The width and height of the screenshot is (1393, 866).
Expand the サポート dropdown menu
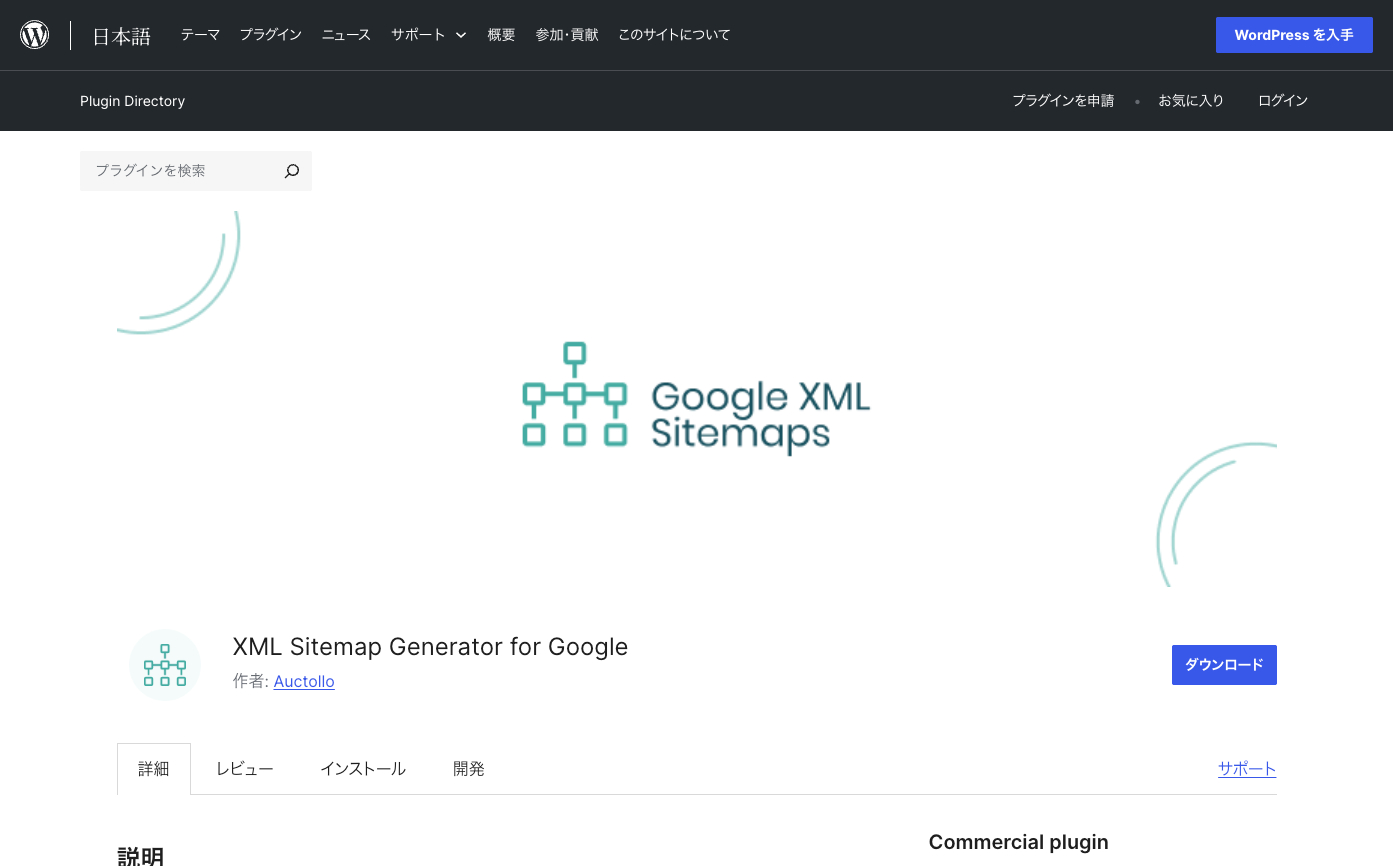[428, 35]
